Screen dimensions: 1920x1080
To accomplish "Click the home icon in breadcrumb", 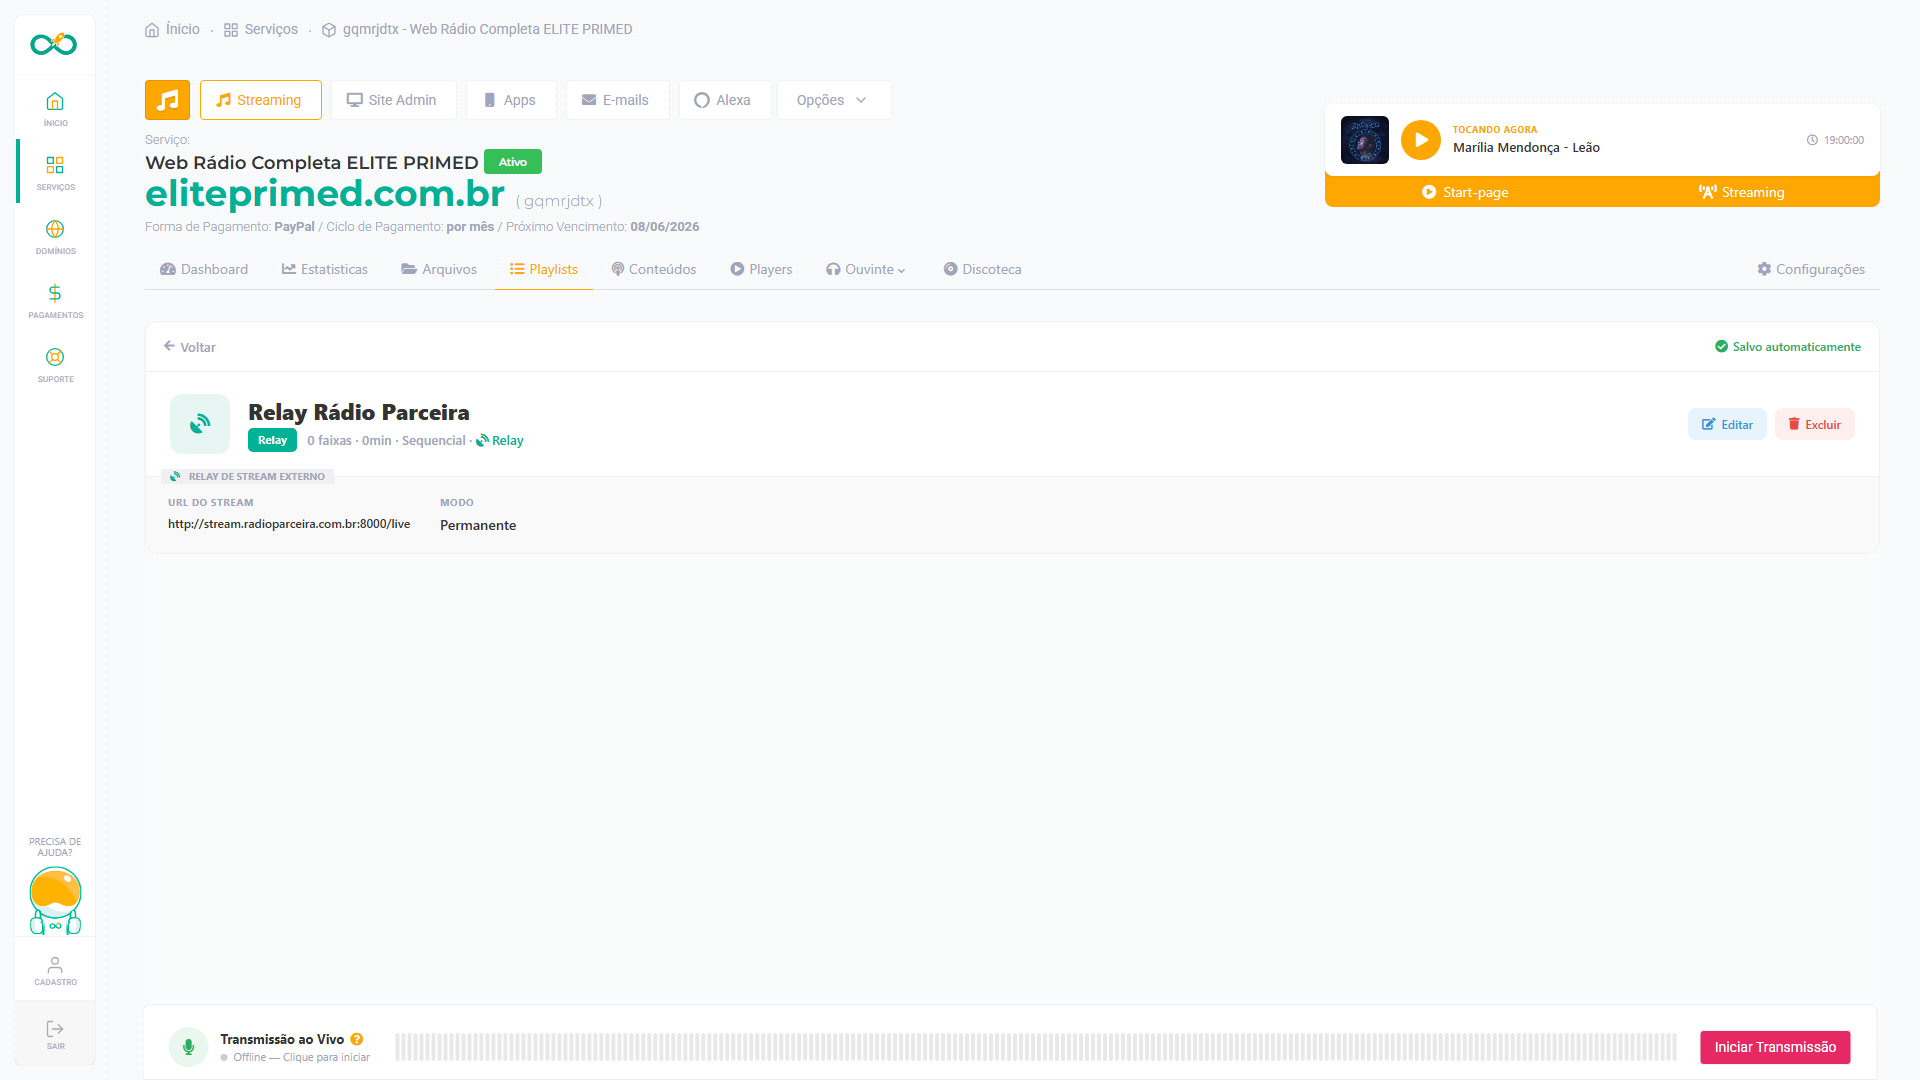I will tap(152, 30).
